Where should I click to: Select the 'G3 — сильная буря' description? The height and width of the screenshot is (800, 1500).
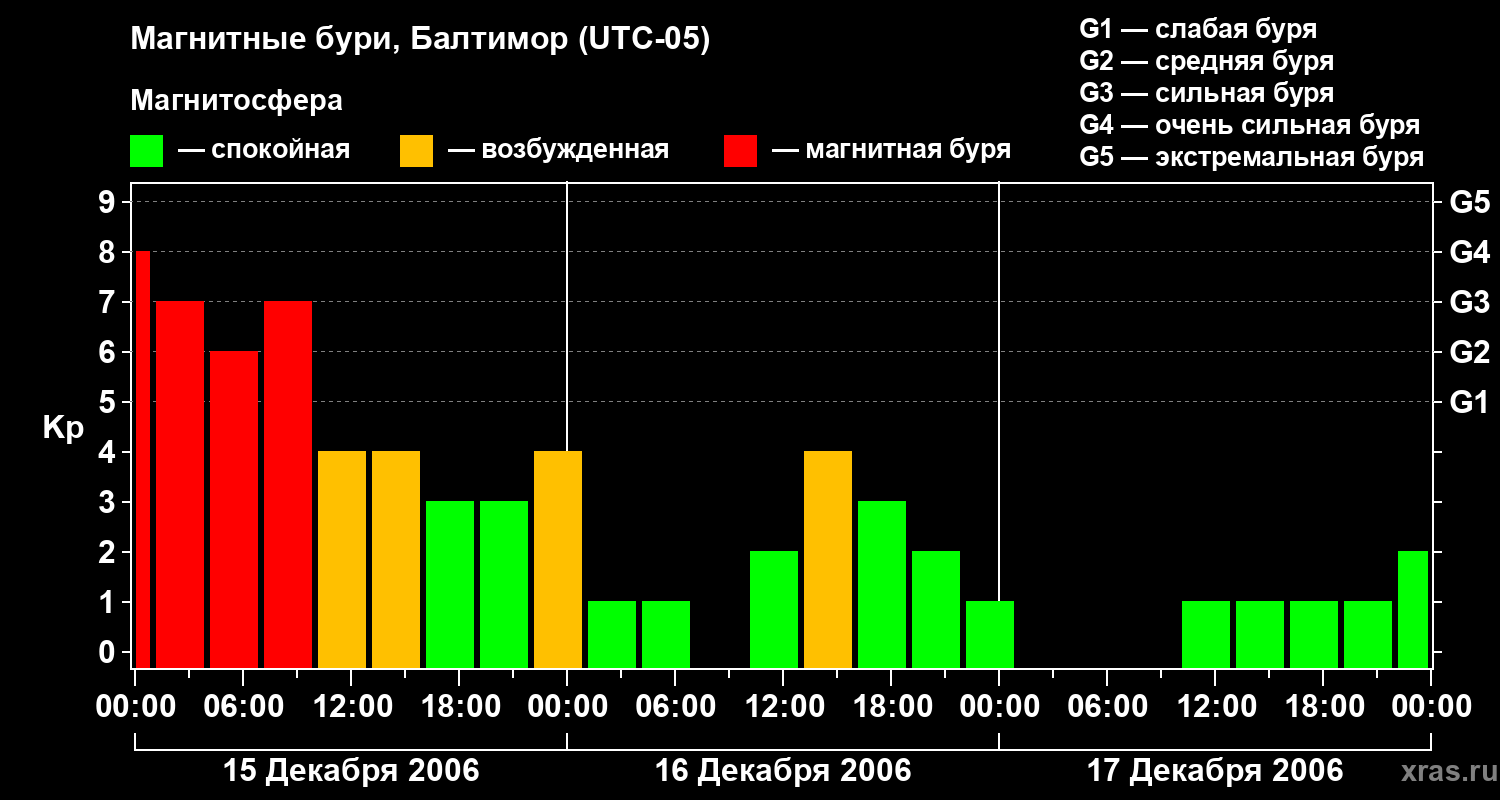[1207, 93]
